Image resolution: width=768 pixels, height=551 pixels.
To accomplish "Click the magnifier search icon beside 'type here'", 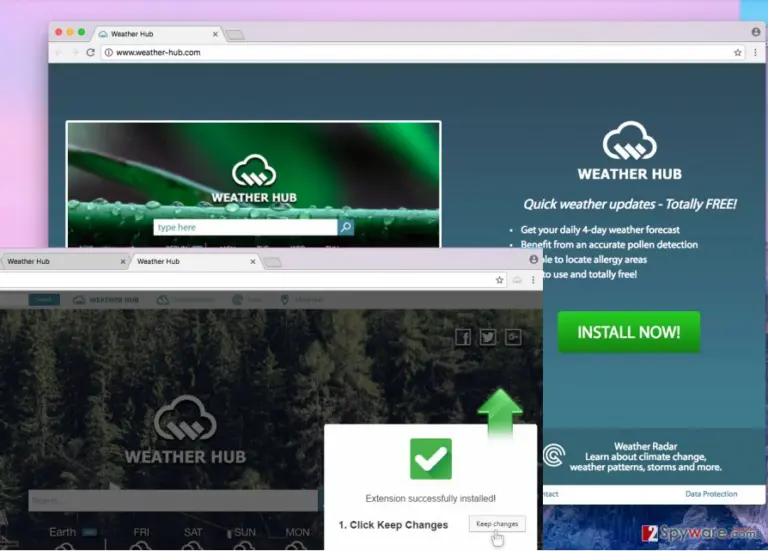I will 346,227.
